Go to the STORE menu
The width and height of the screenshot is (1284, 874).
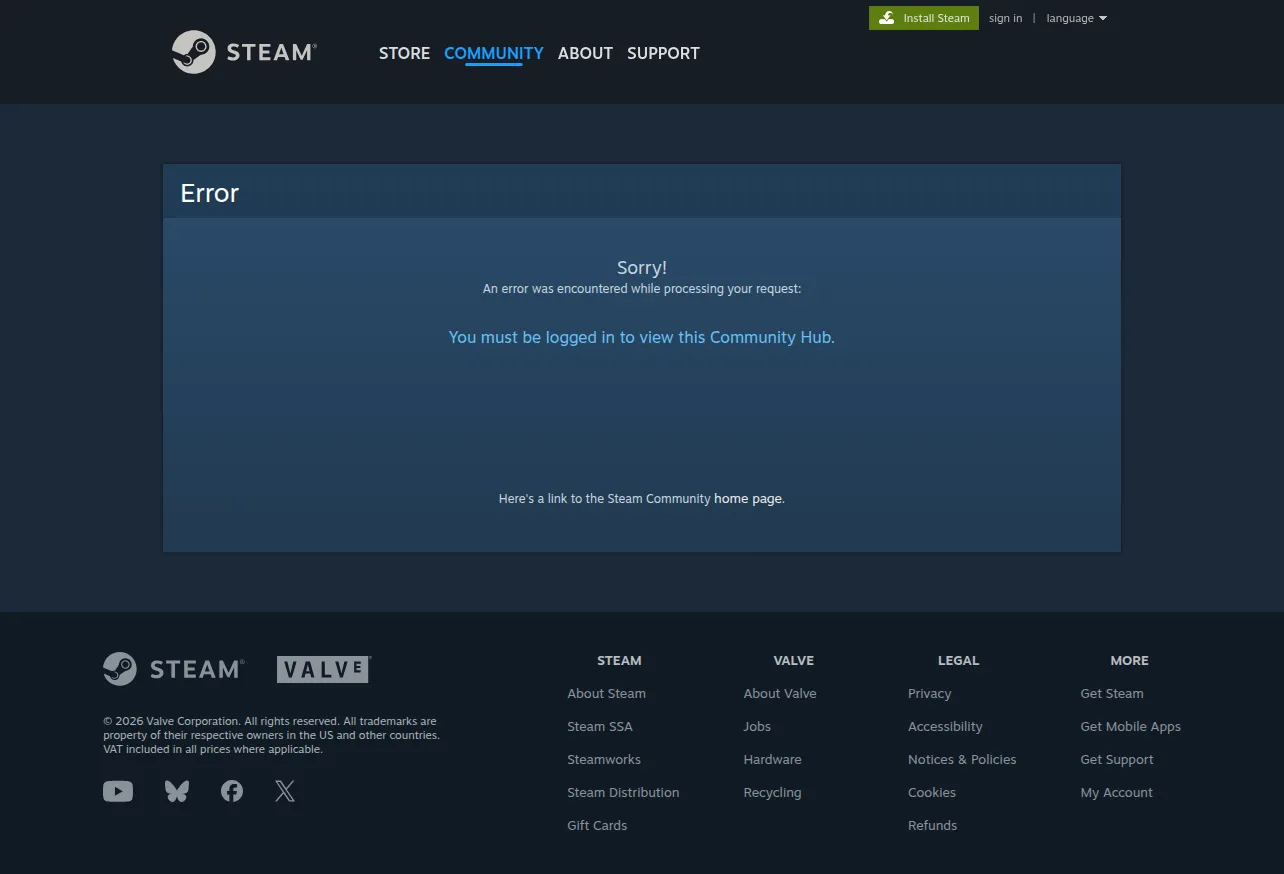[x=404, y=53]
